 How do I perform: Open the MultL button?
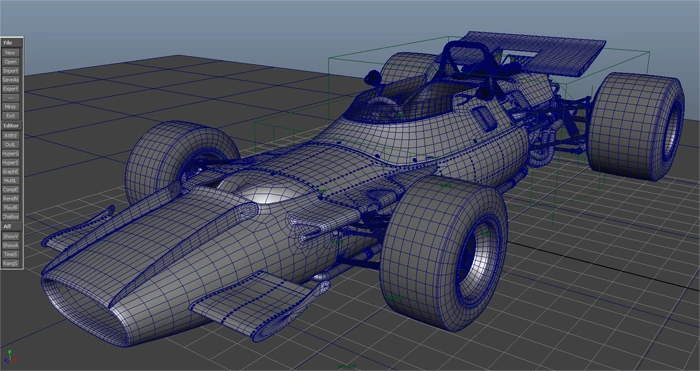[11, 180]
